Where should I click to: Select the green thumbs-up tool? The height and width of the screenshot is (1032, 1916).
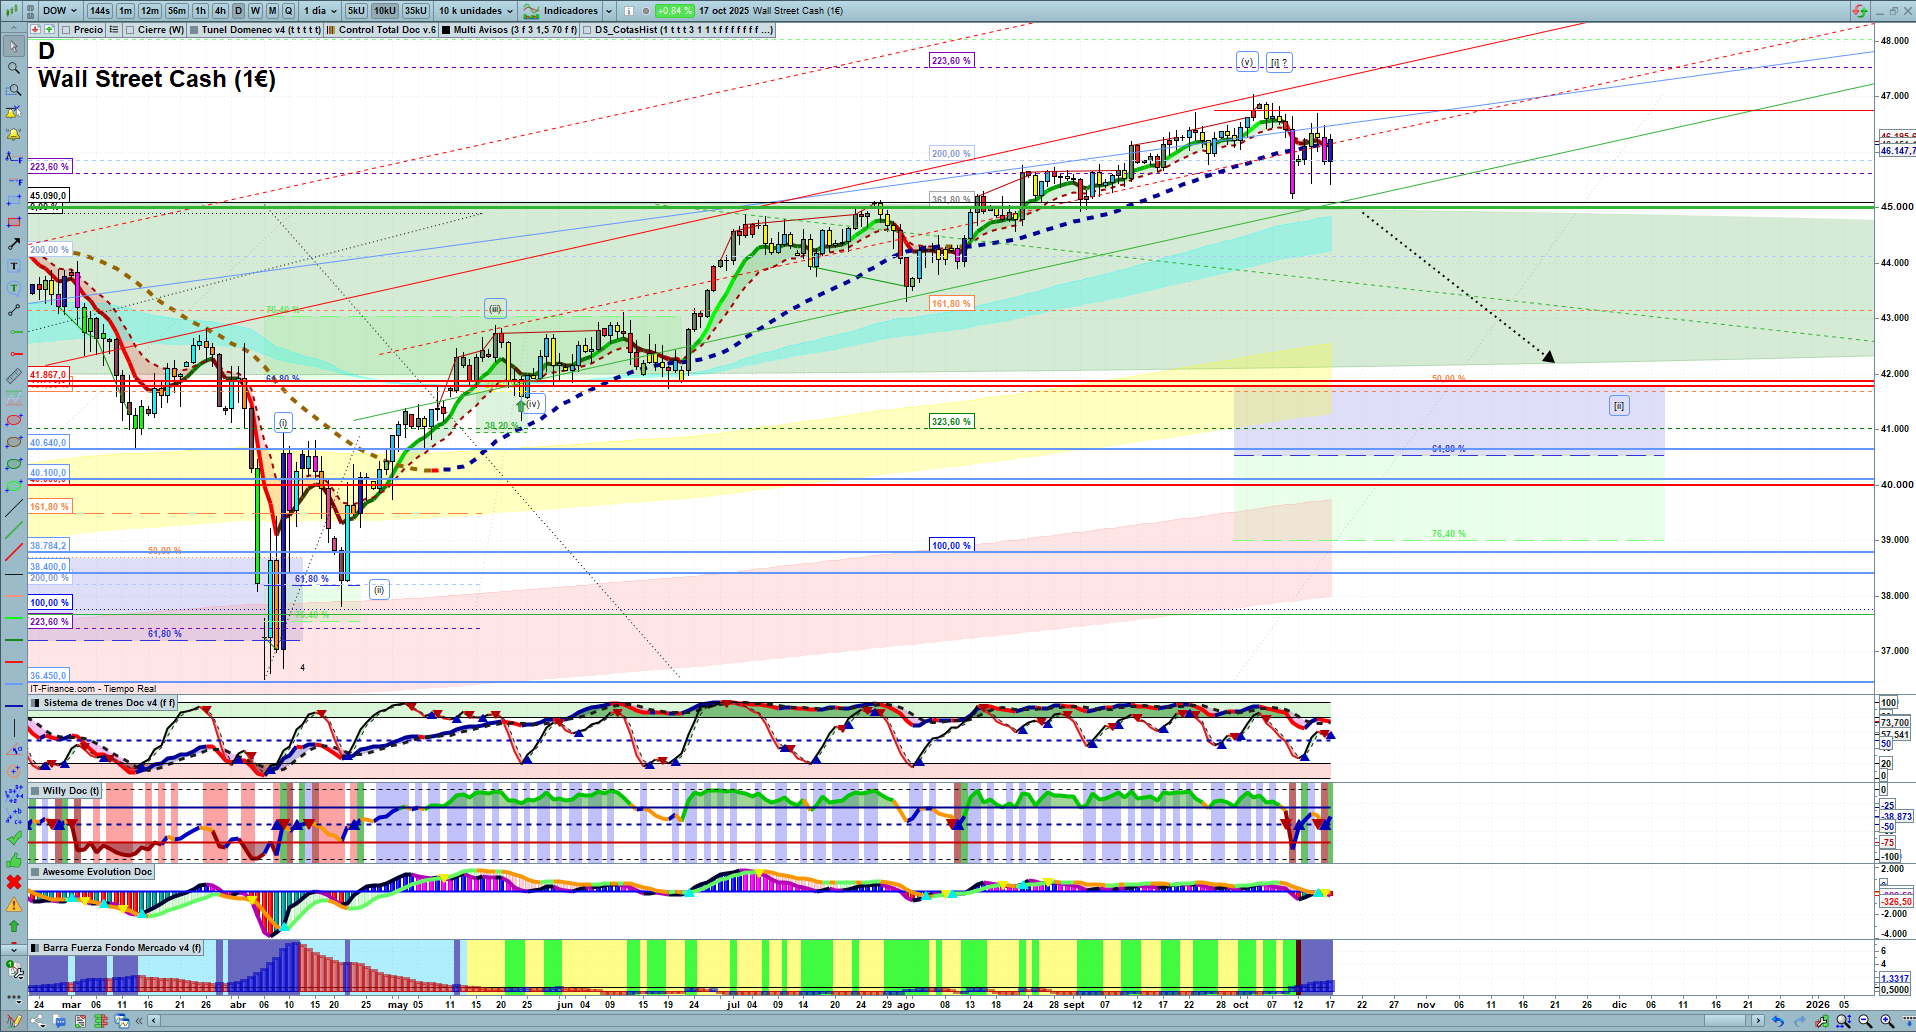click(14, 860)
